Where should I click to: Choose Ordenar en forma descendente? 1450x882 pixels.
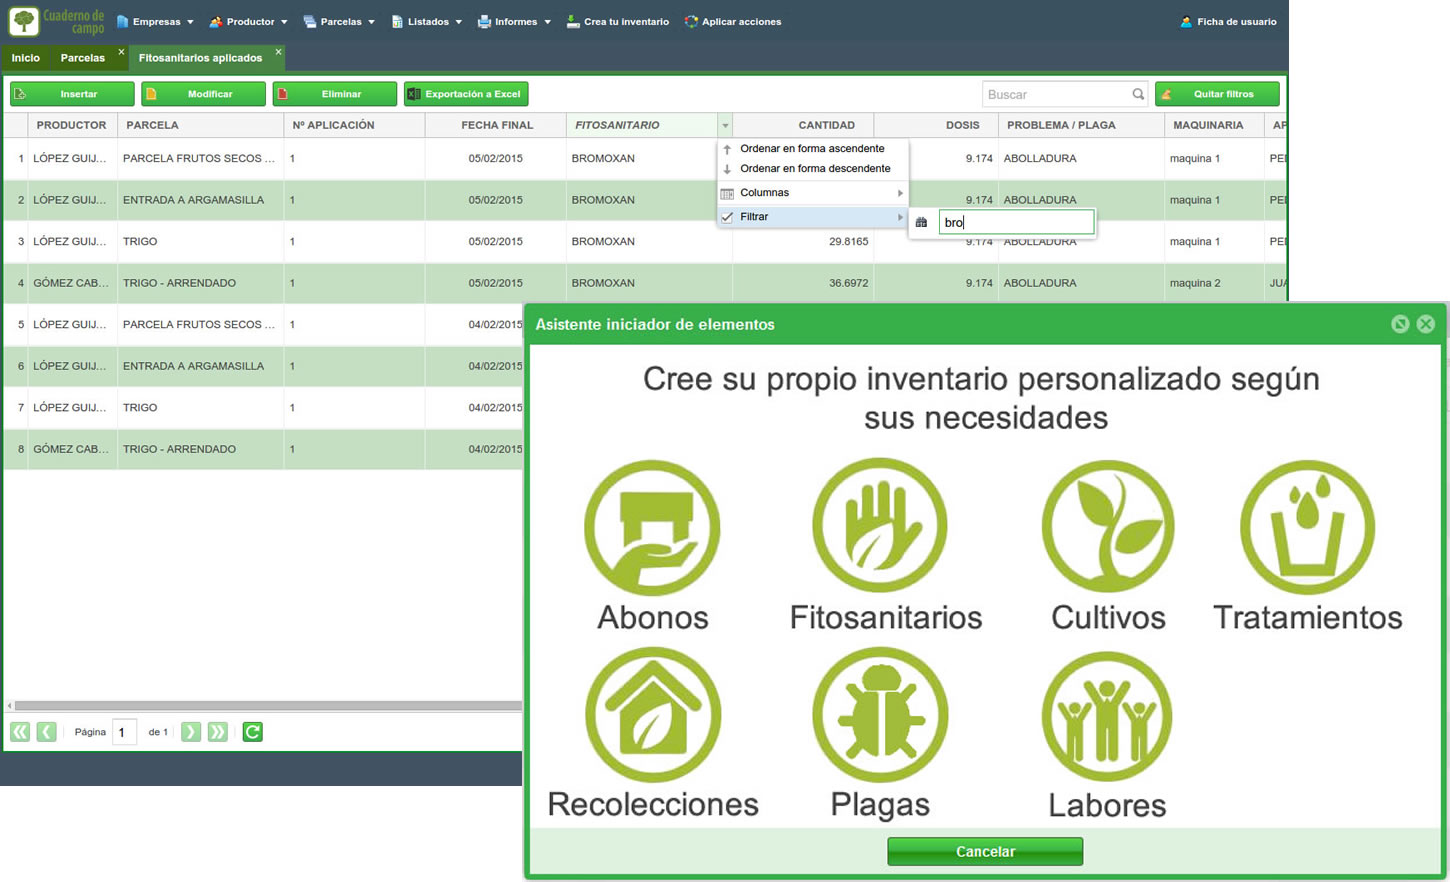[x=812, y=168]
